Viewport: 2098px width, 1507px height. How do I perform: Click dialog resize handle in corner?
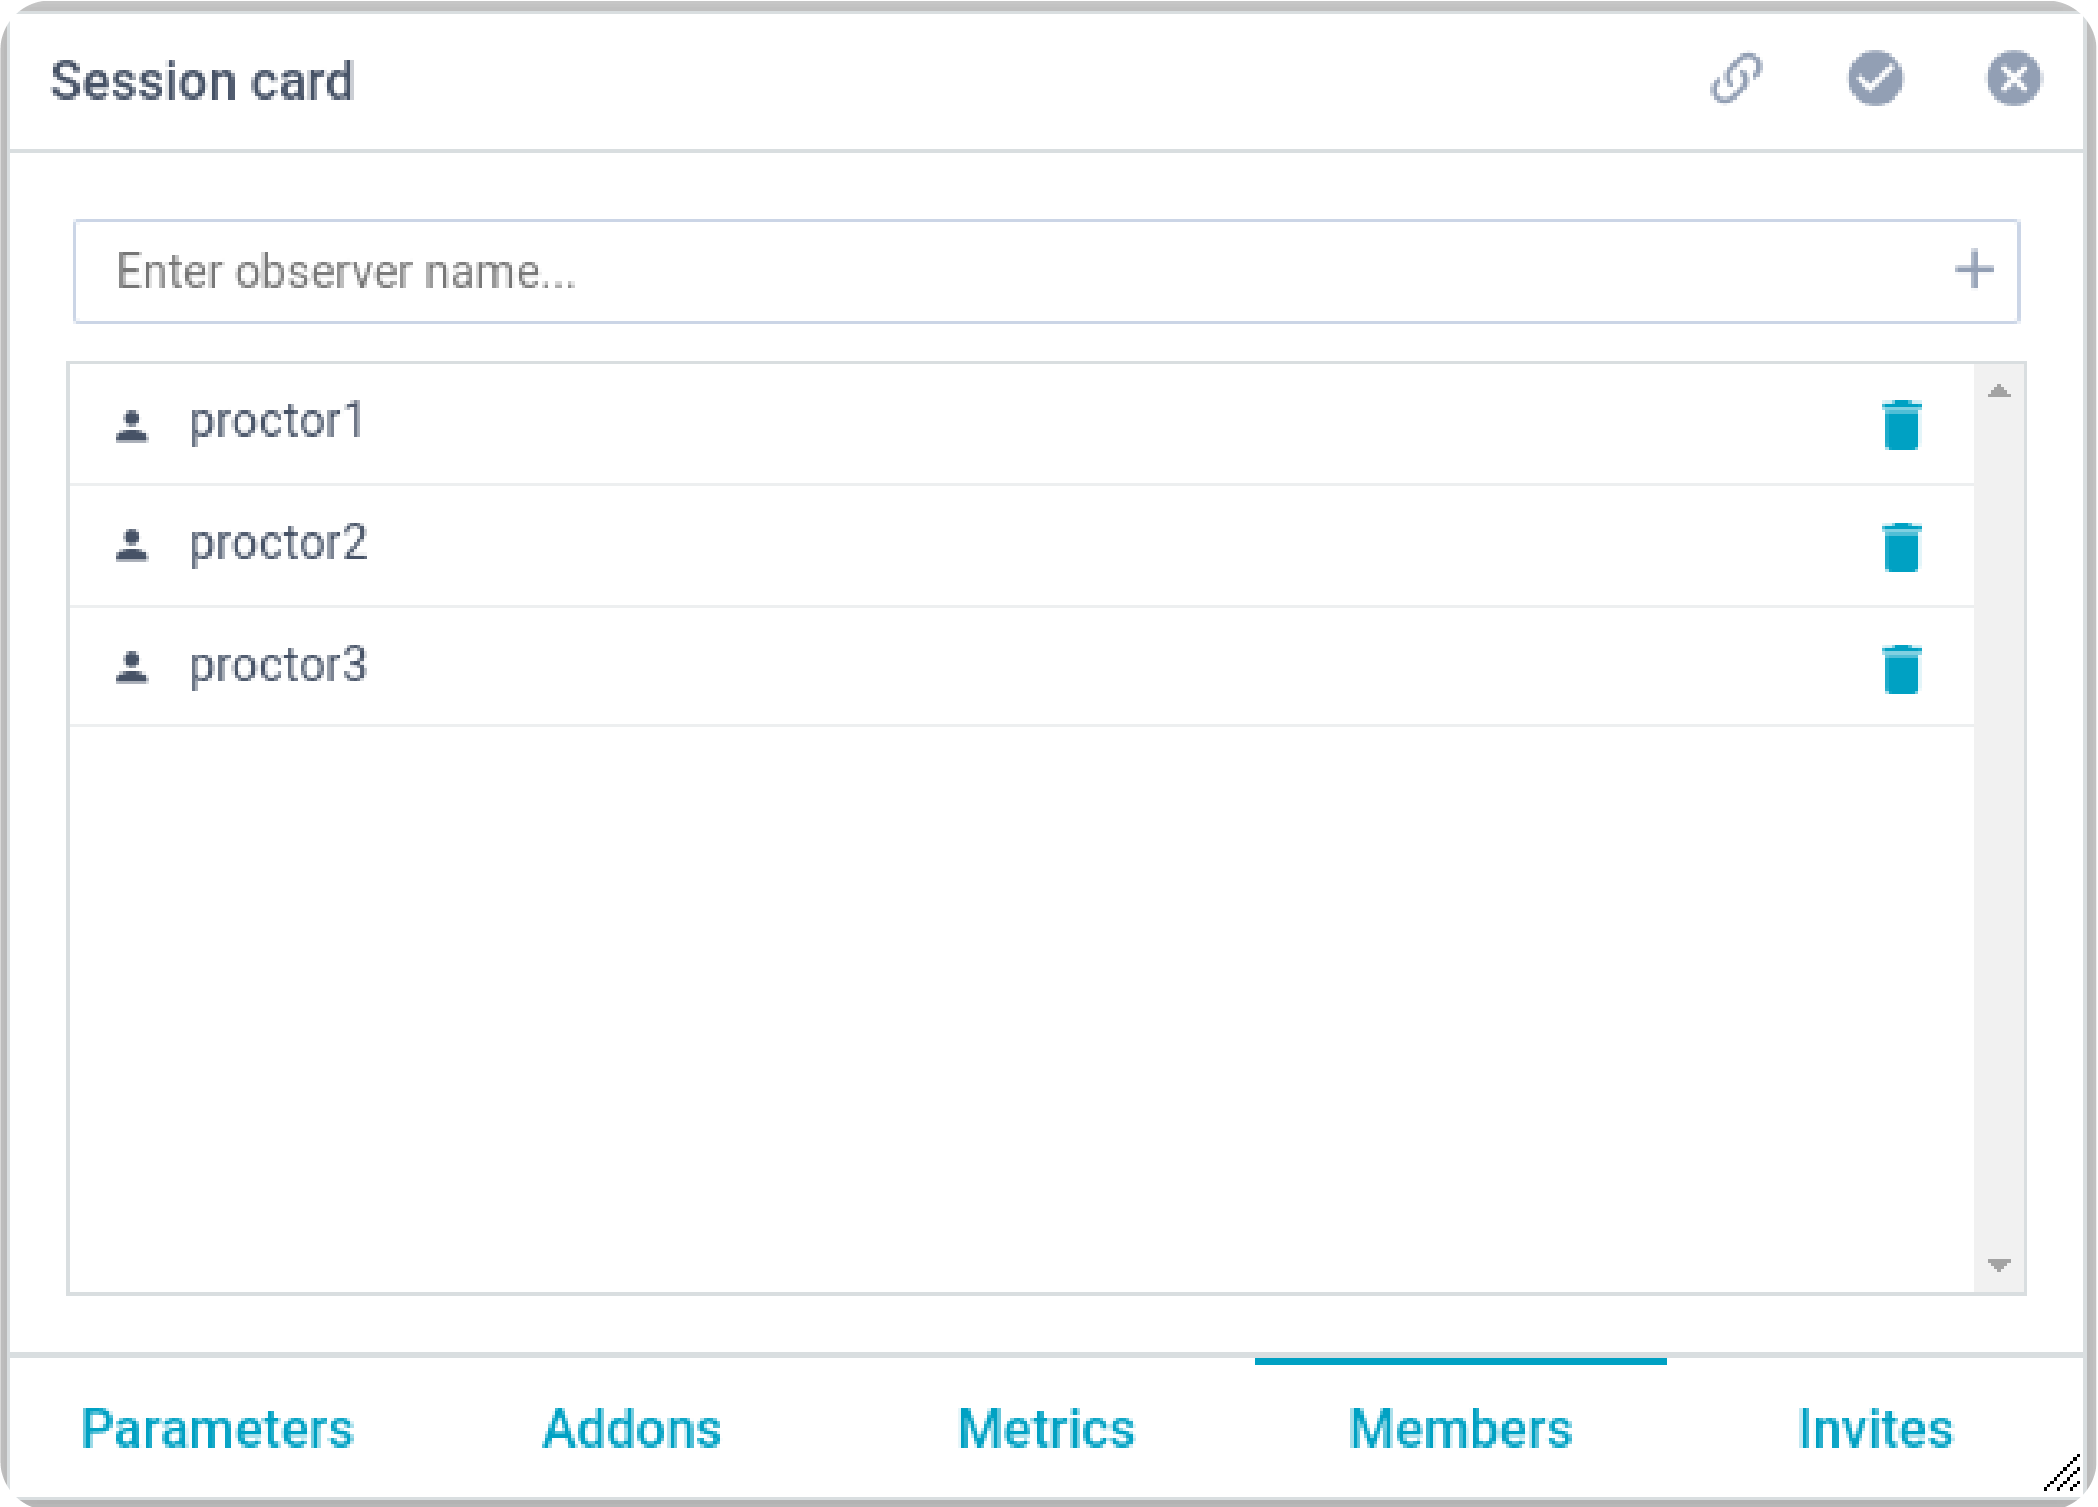click(x=2062, y=1474)
